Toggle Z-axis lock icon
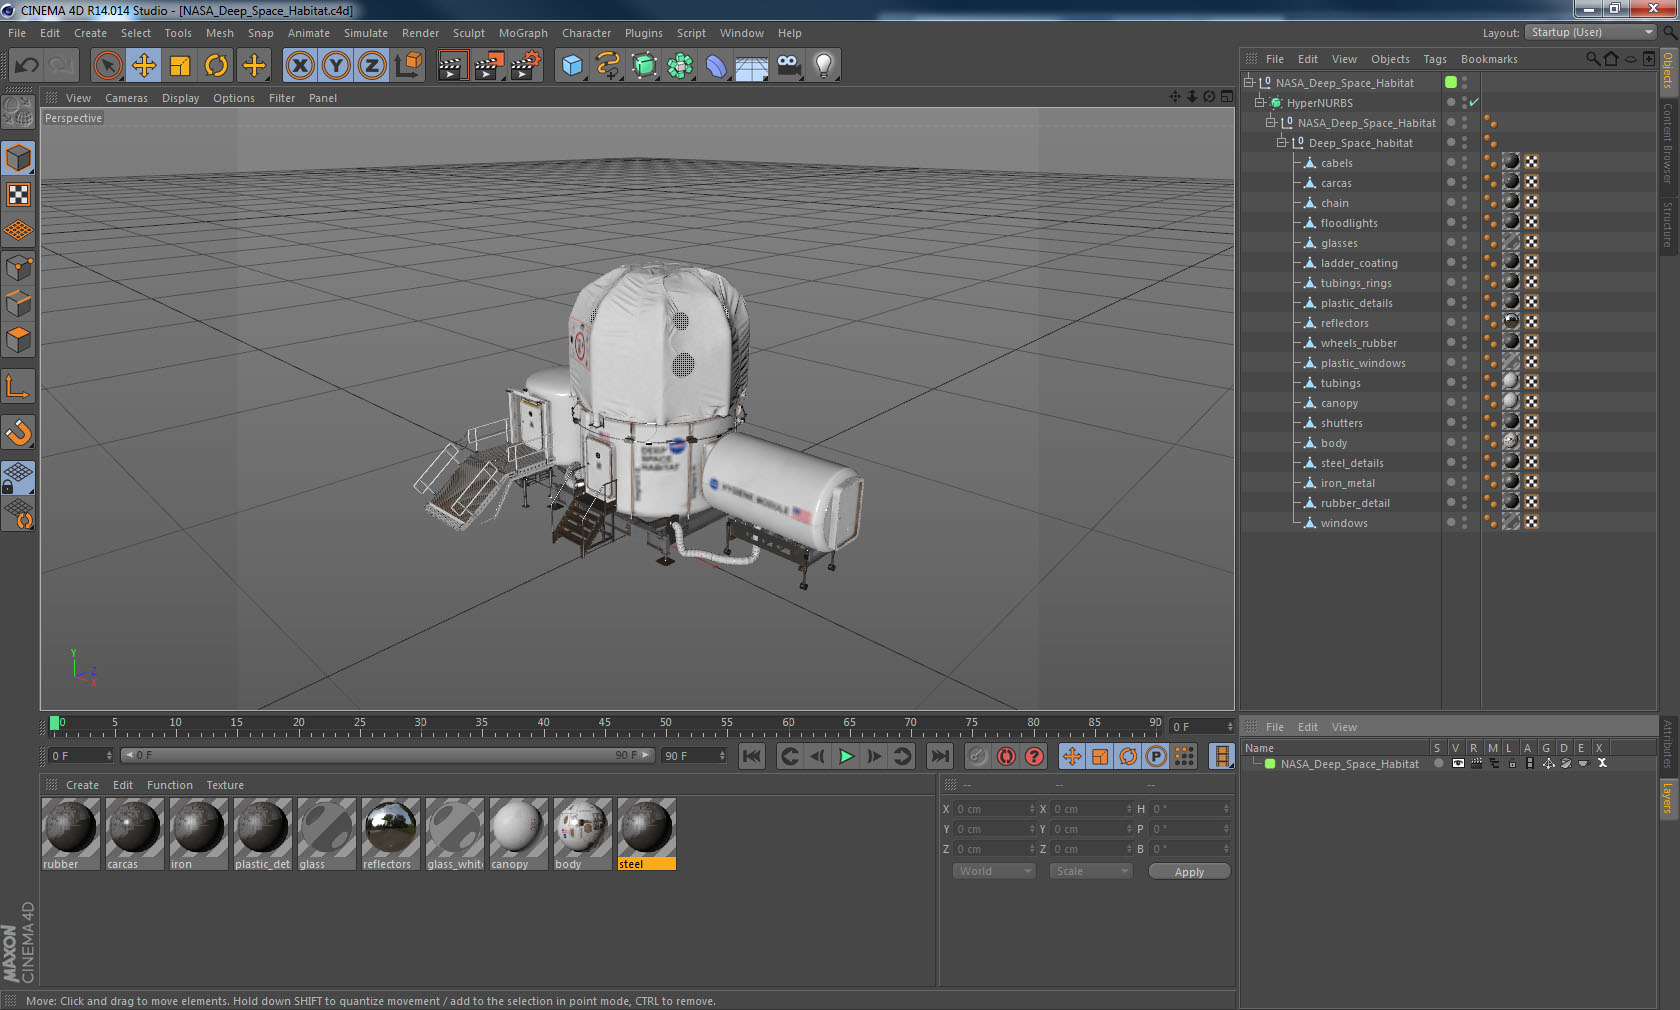 coord(372,66)
